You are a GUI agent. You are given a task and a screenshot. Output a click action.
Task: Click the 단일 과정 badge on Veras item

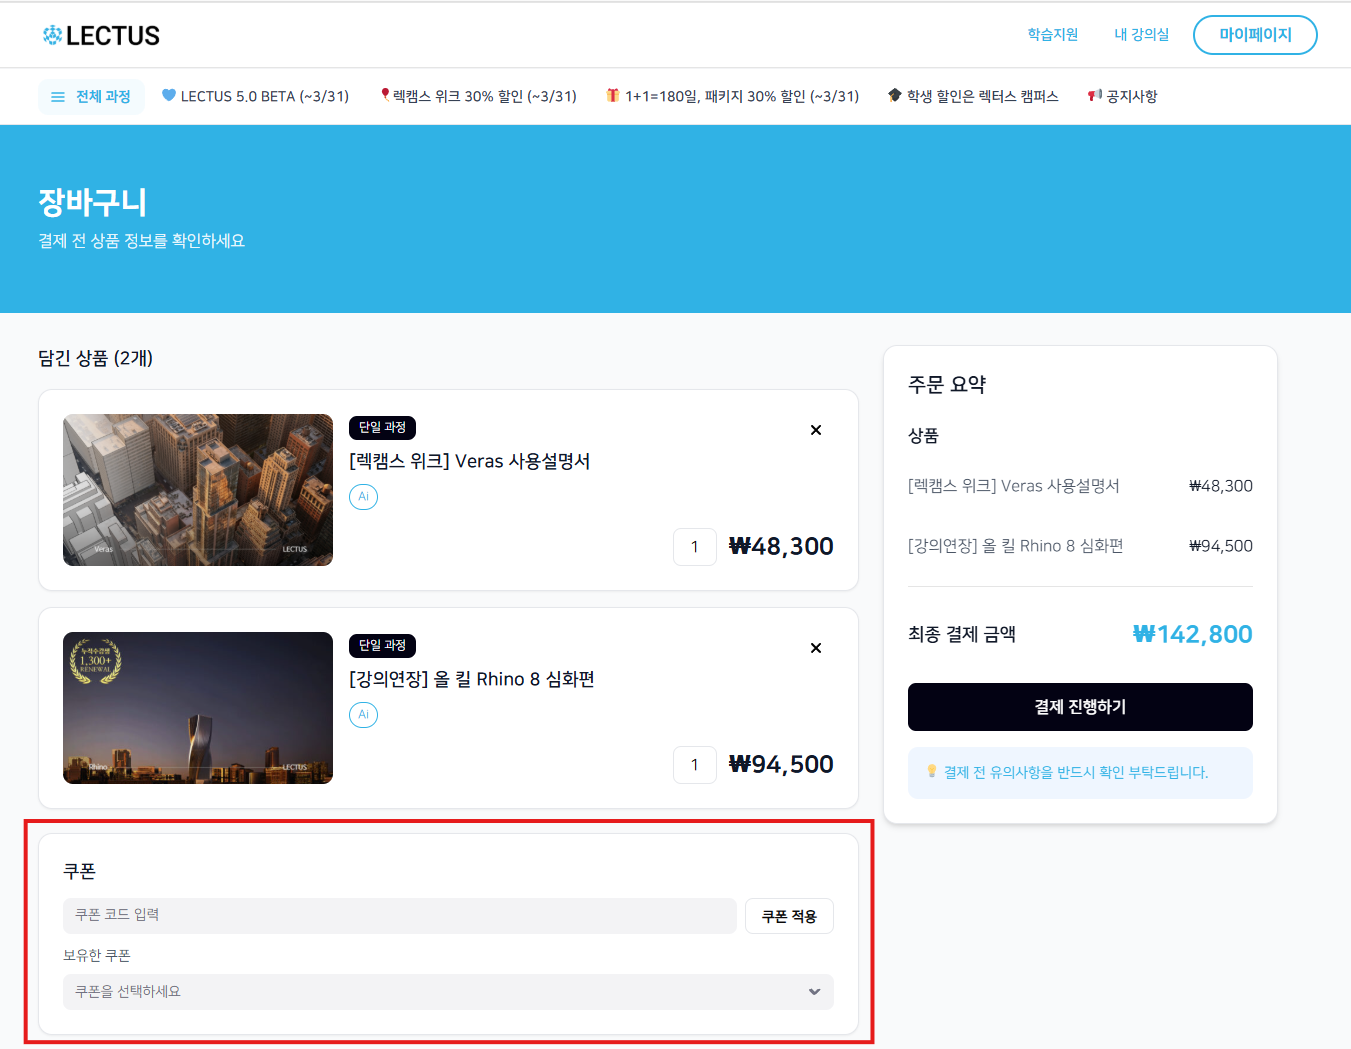[382, 428]
